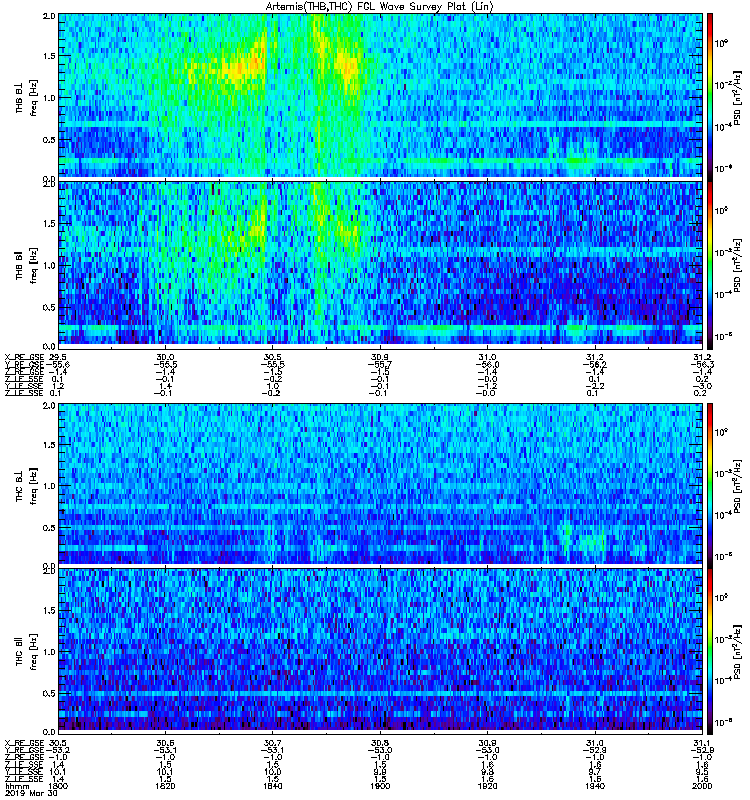Click the THB X_RE_GSE value 29.5

tap(58, 357)
